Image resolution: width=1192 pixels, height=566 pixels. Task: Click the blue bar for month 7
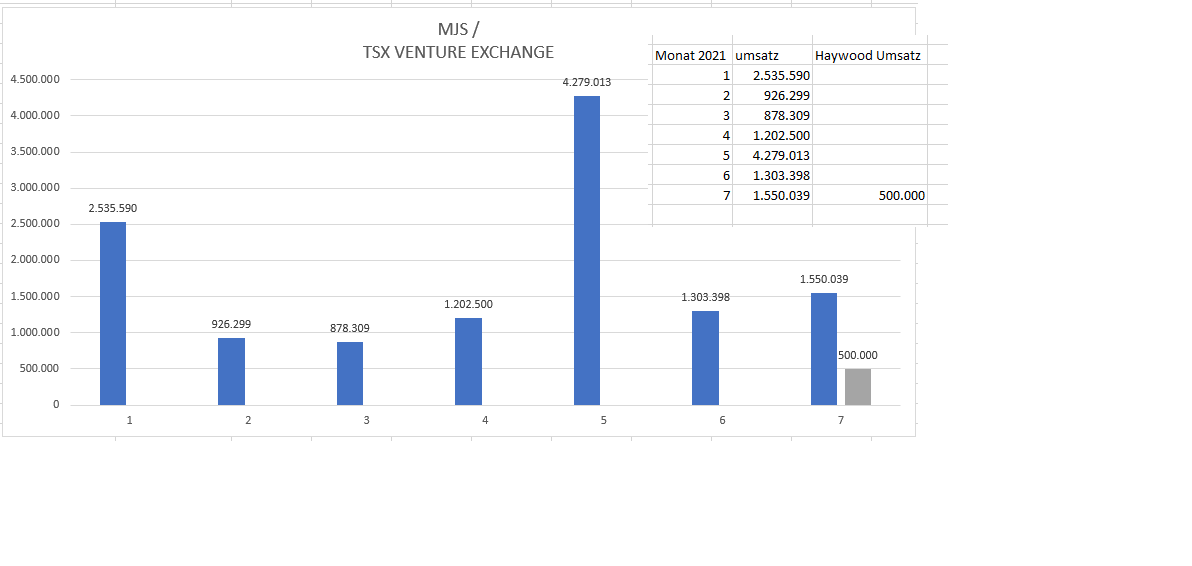coord(824,349)
